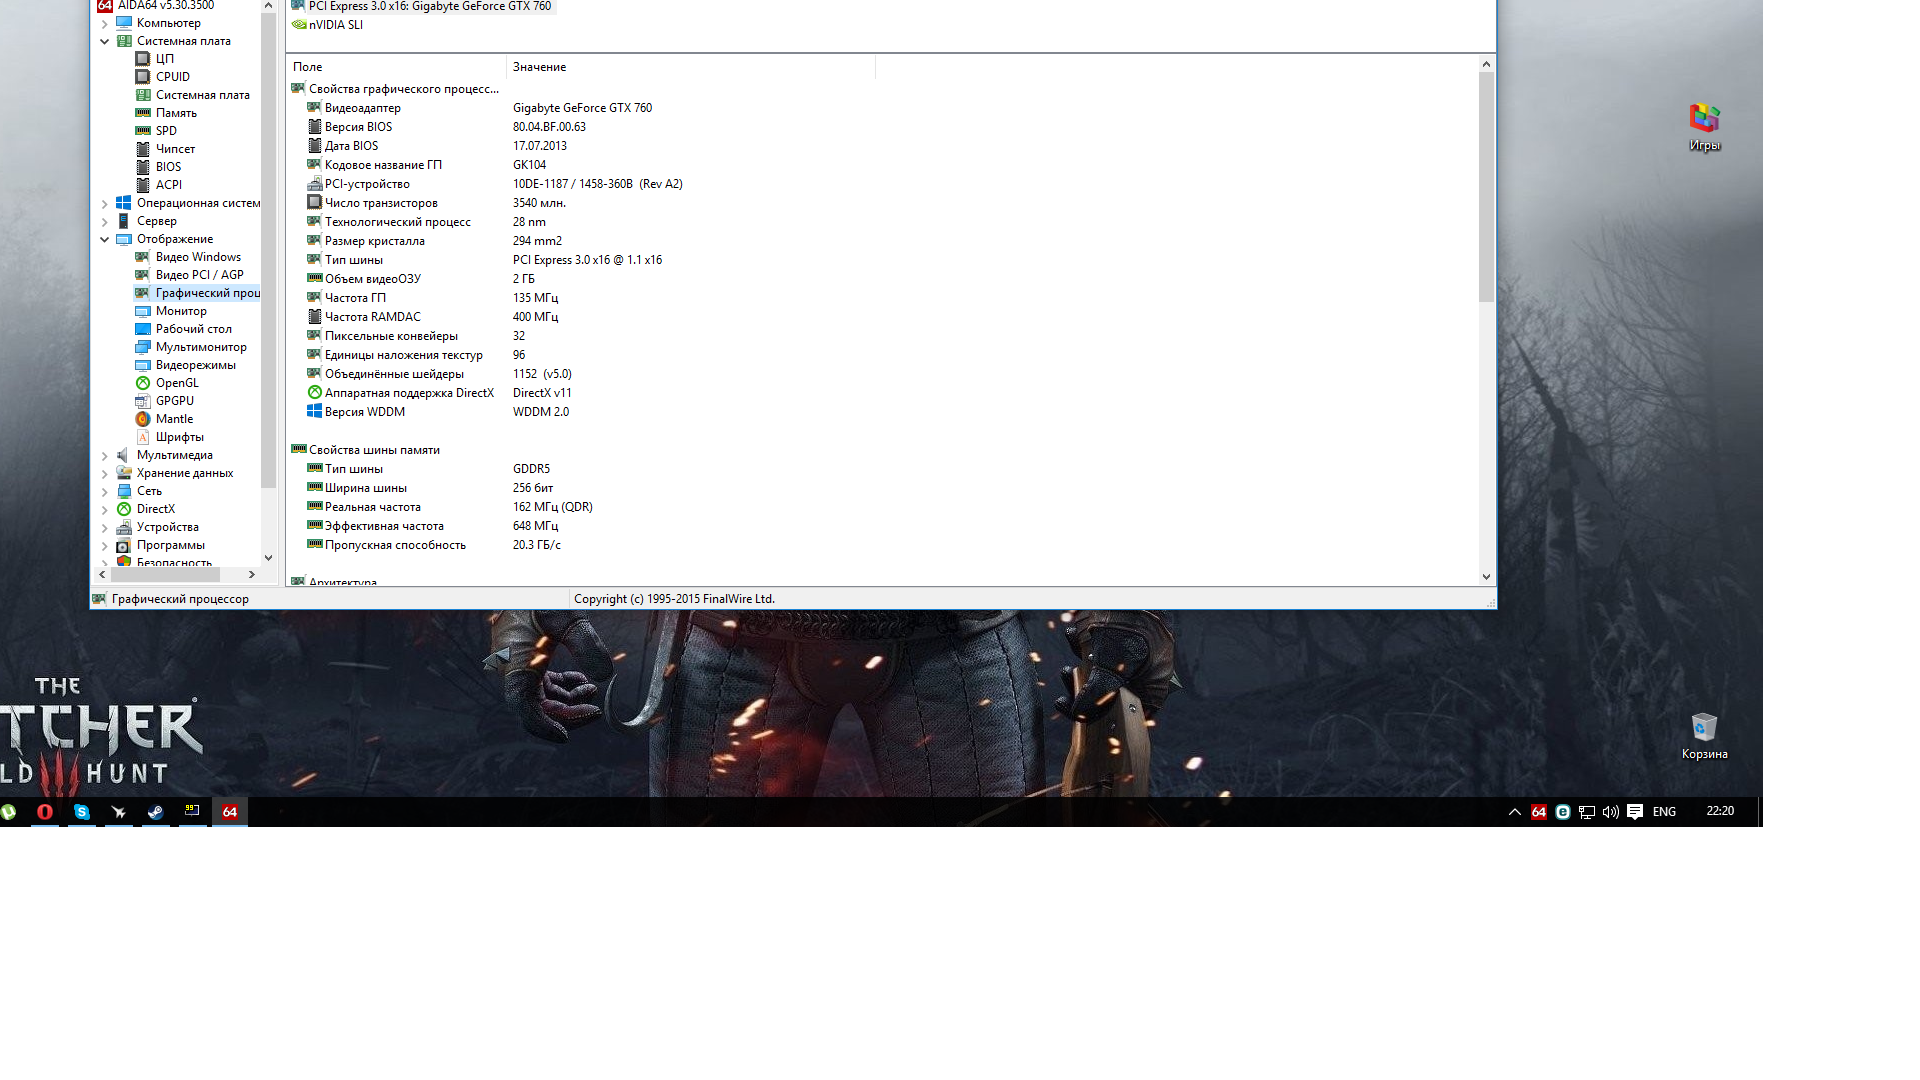Open Skype from the taskbar

82,812
